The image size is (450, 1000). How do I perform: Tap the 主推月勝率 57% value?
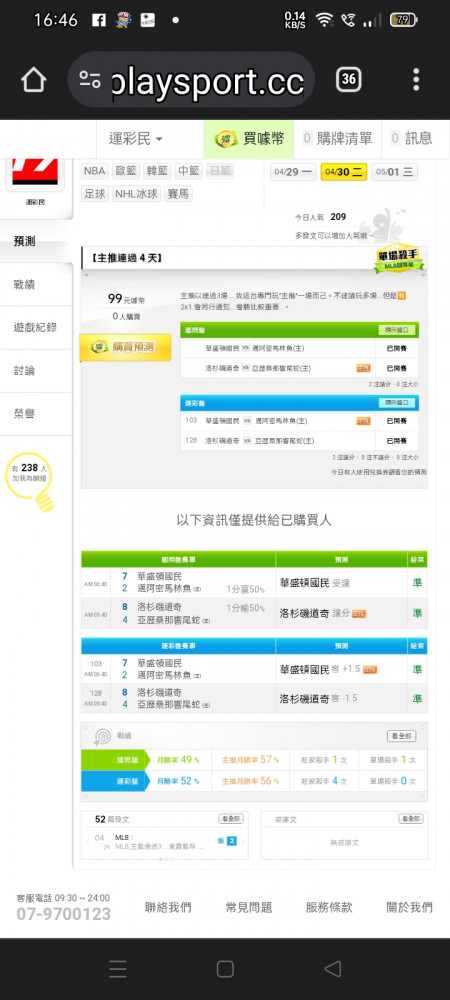(250, 760)
